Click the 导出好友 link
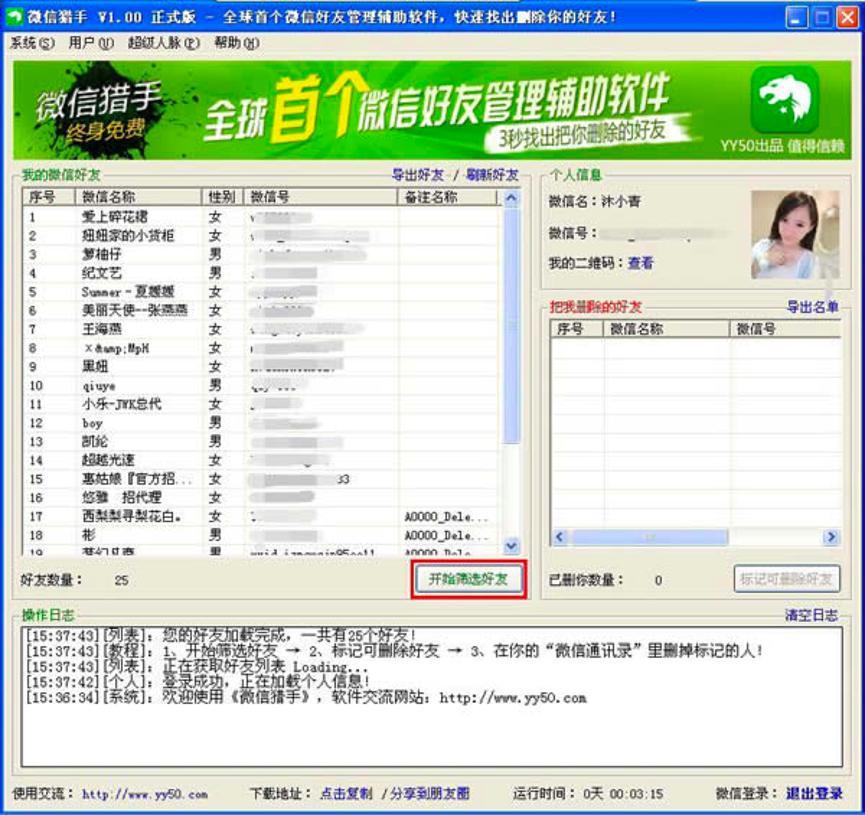The width and height of the screenshot is (865, 815). click(x=417, y=175)
